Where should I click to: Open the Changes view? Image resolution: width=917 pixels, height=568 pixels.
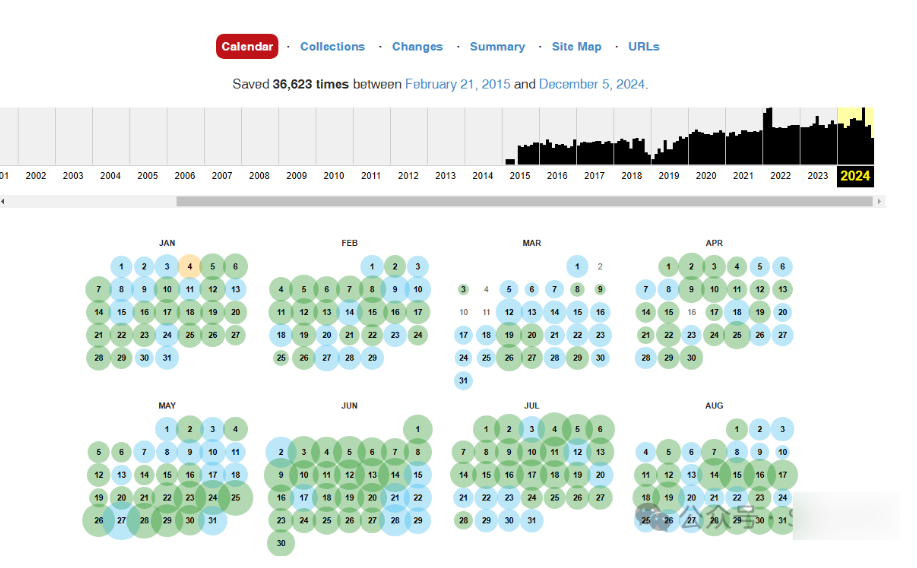click(417, 47)
